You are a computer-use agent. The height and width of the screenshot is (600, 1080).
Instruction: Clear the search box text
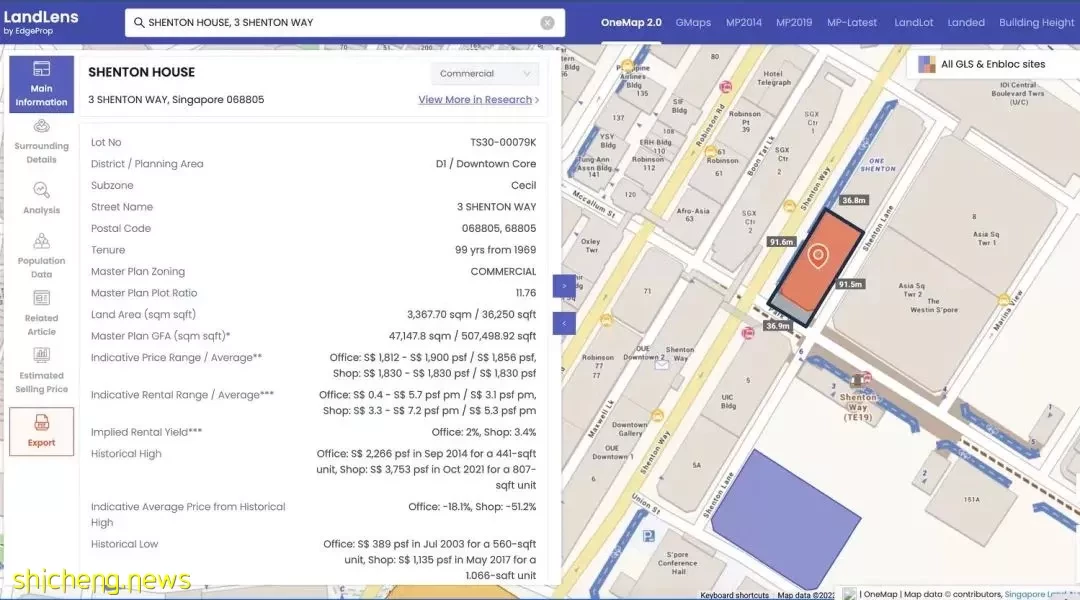[548, 23]
